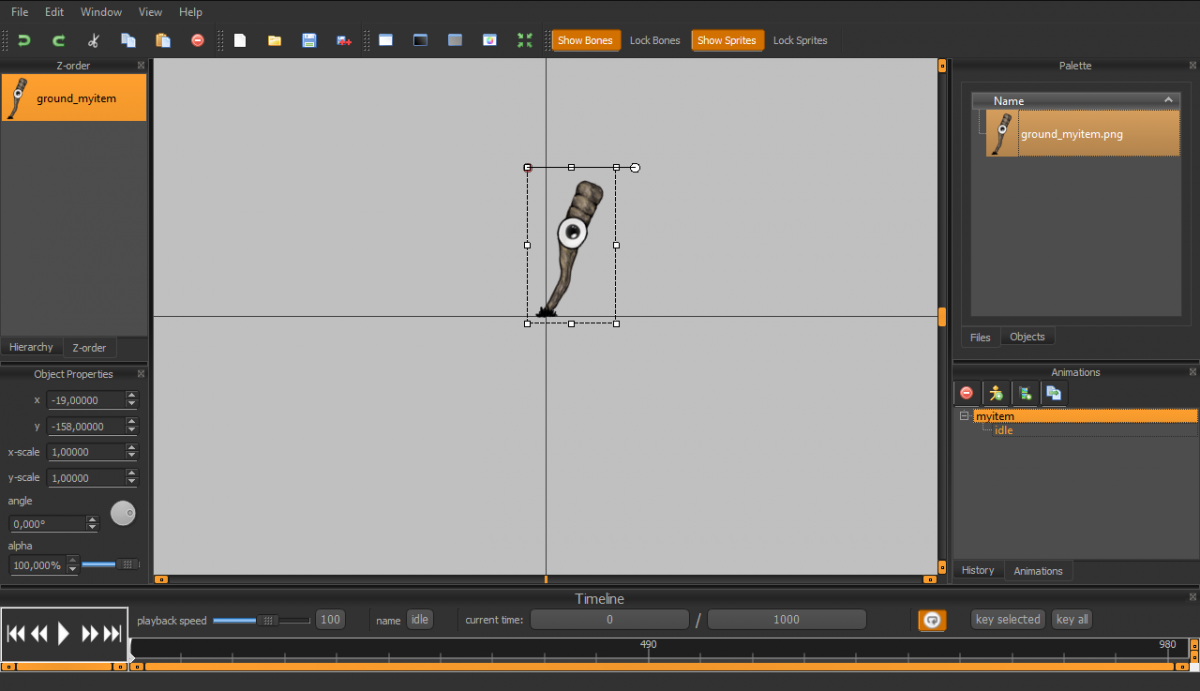
Task: Click the green fit-to-view arrows icon
Action: 525,41
